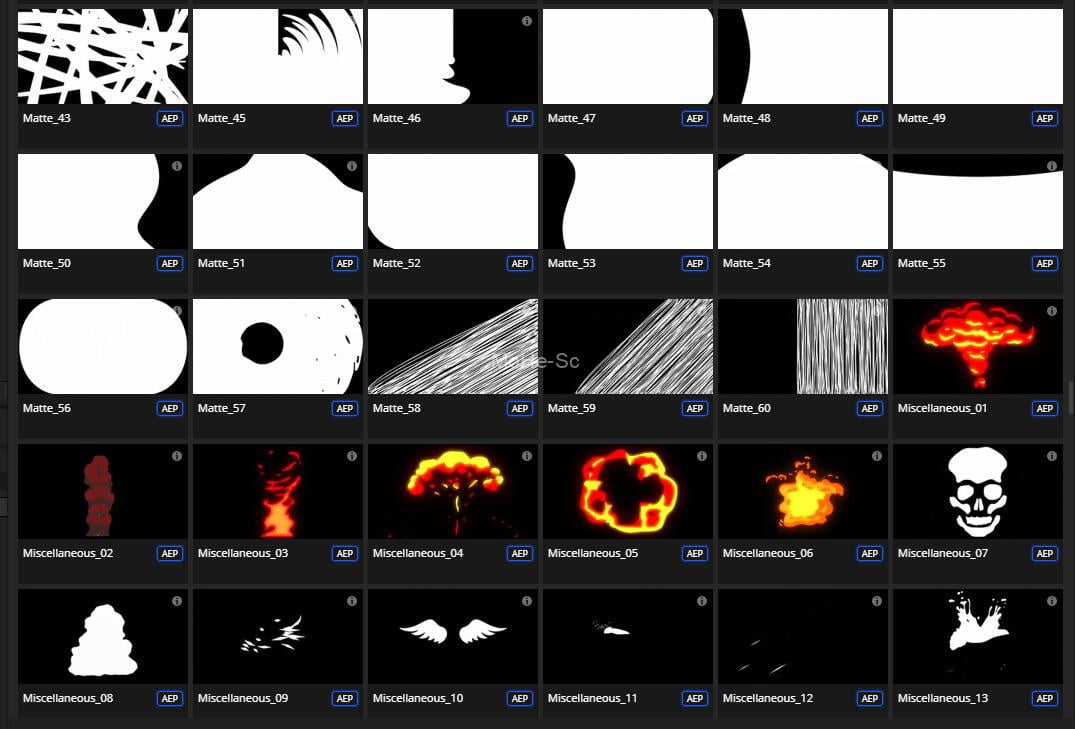Click info icon on Miscellaneous_02 smoke thumbnail
Viewport: 1075px width, 729px height.
[177, 456]
